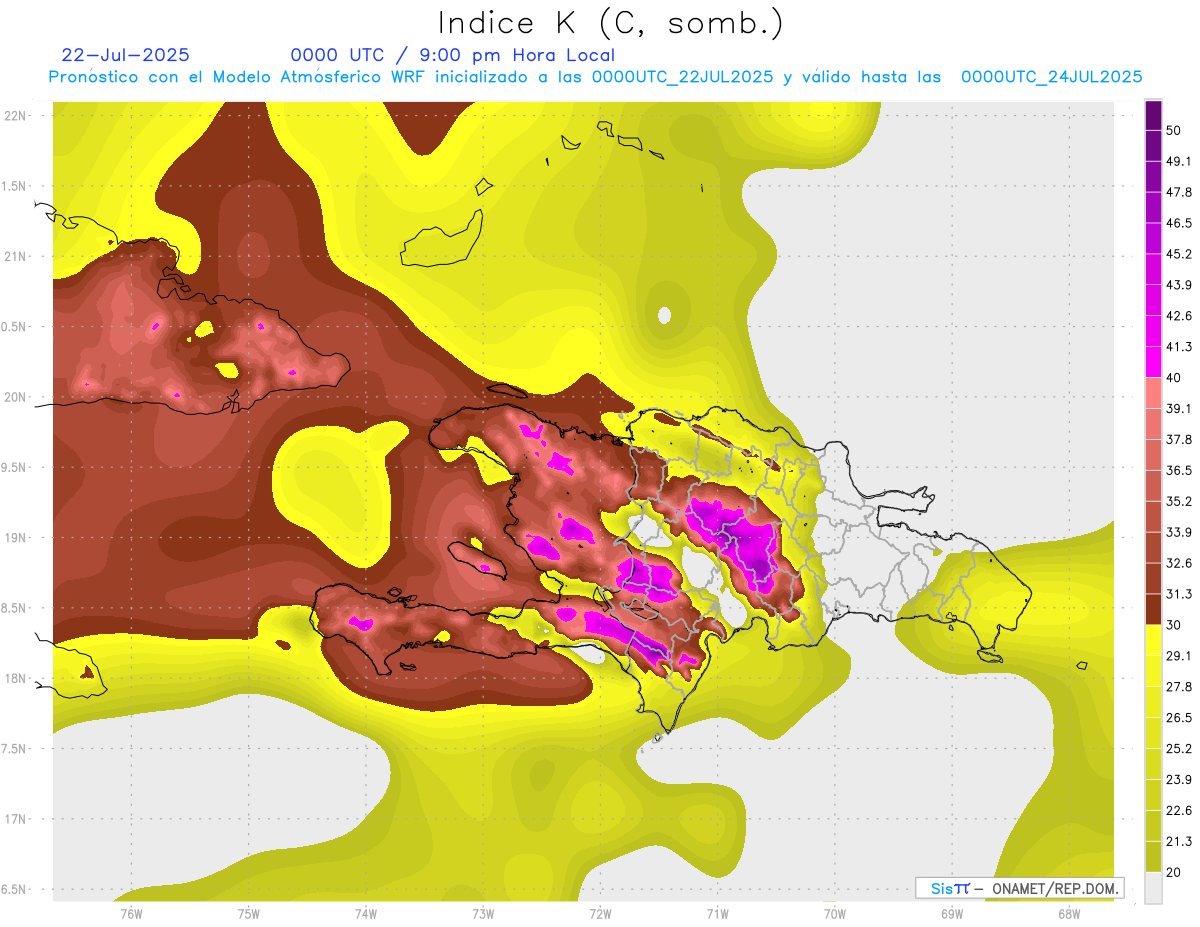Click the colorbar value "49.1"
The width and height of the screenshot is (1200, 927).
pos(1179,162)
